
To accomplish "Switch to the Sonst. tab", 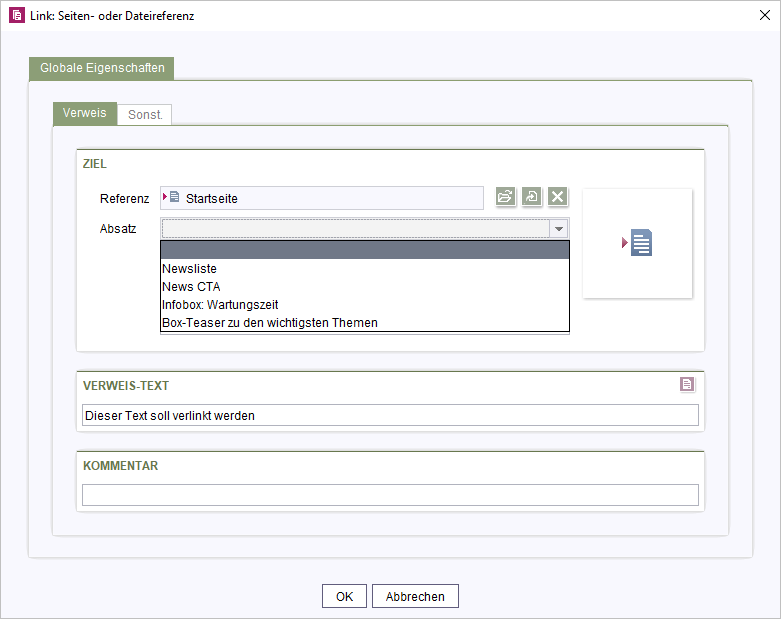I will [x=145, y=115].
